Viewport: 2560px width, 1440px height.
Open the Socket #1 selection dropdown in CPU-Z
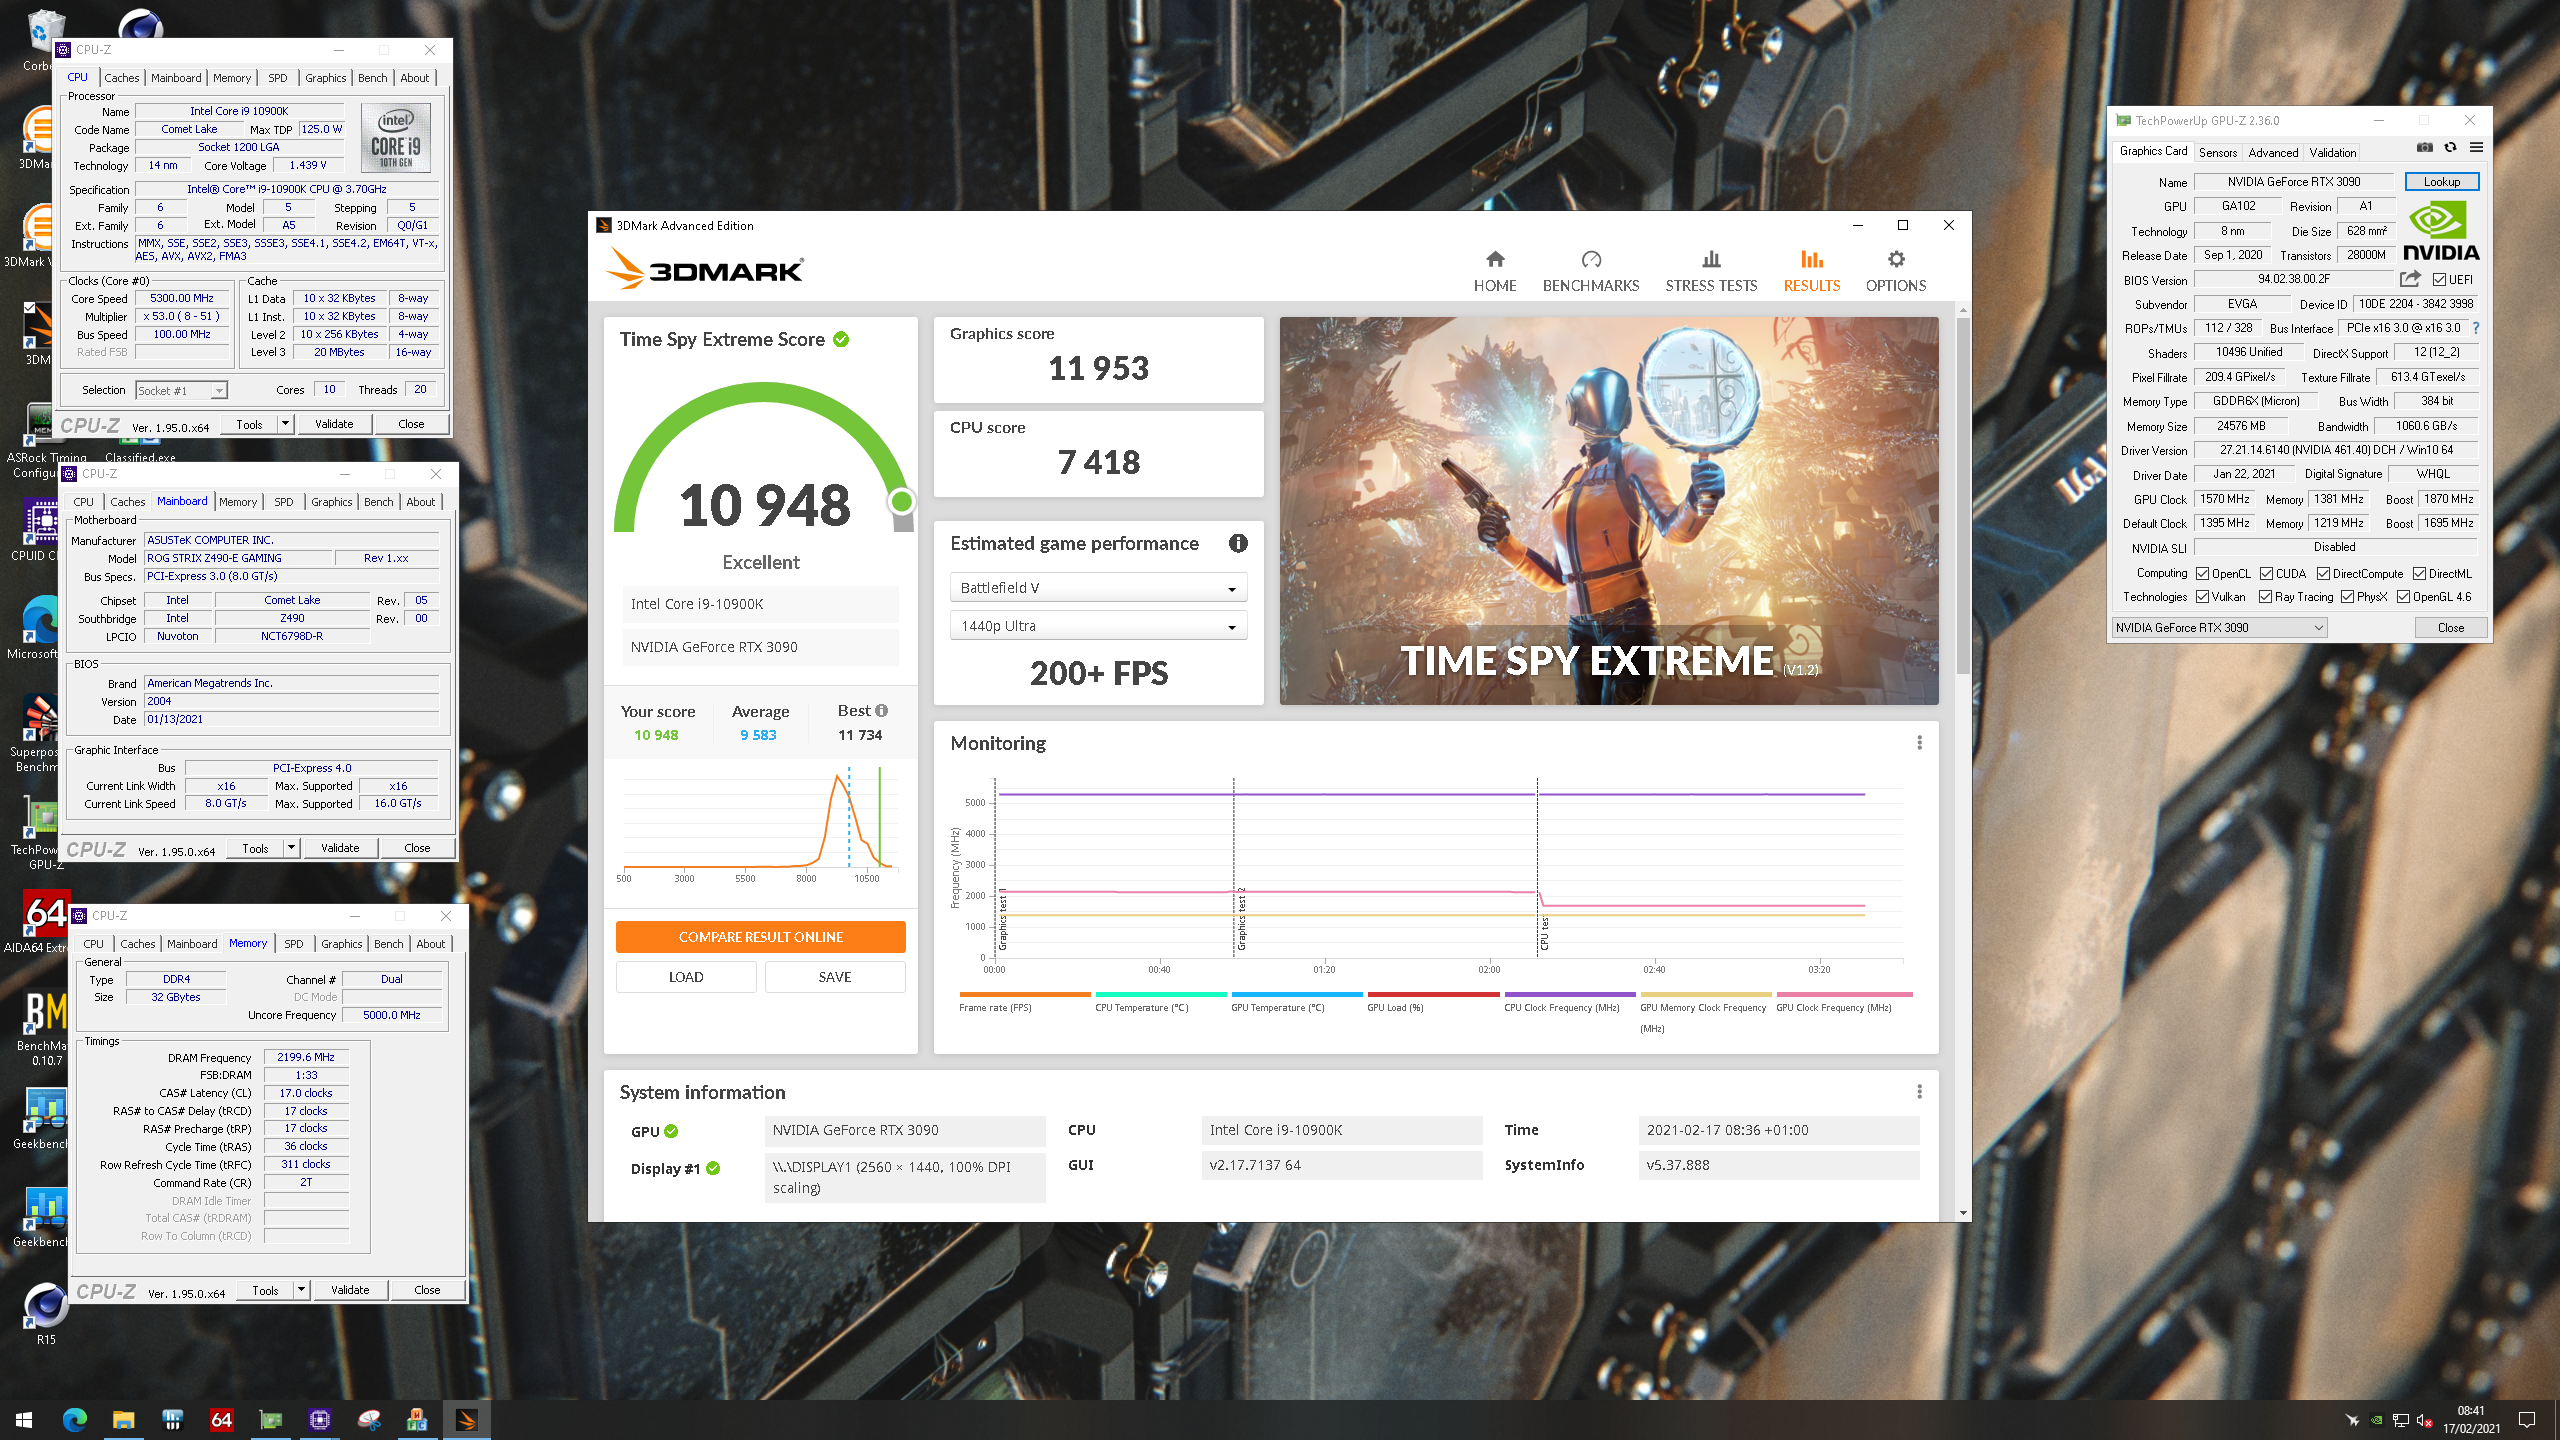tap(181, 390)
